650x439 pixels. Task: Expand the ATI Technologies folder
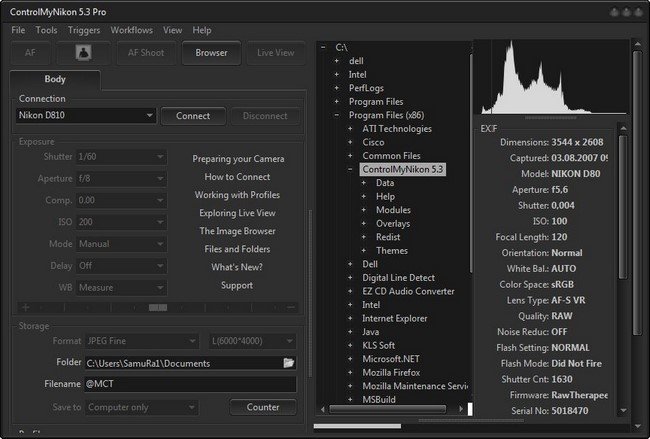[350, 129]
